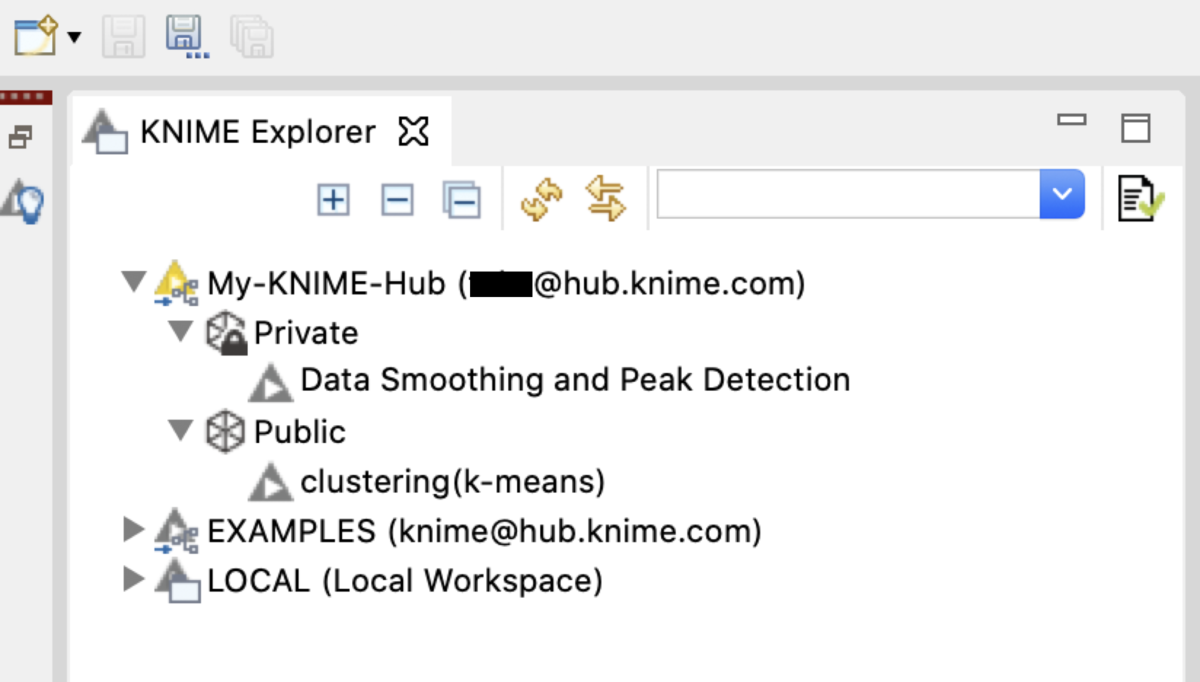Click the Save icon in toolbar

pyautogui.click(x=126, y=38)
